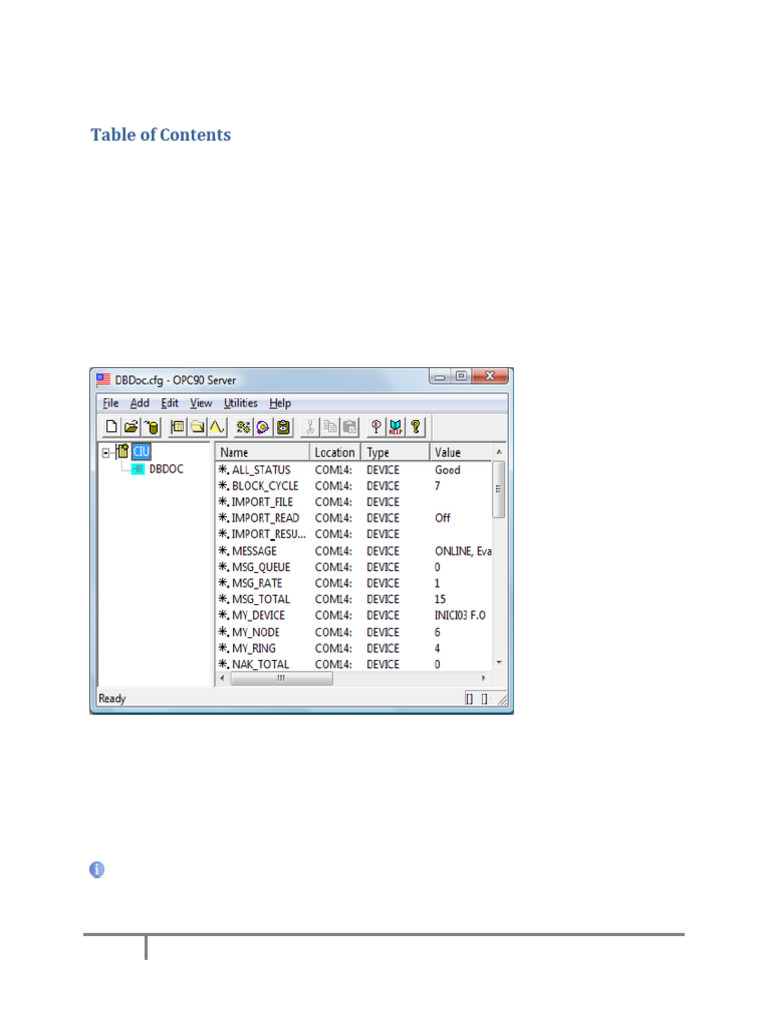Click the Open folder toolbar icon

tap(131, 427)
